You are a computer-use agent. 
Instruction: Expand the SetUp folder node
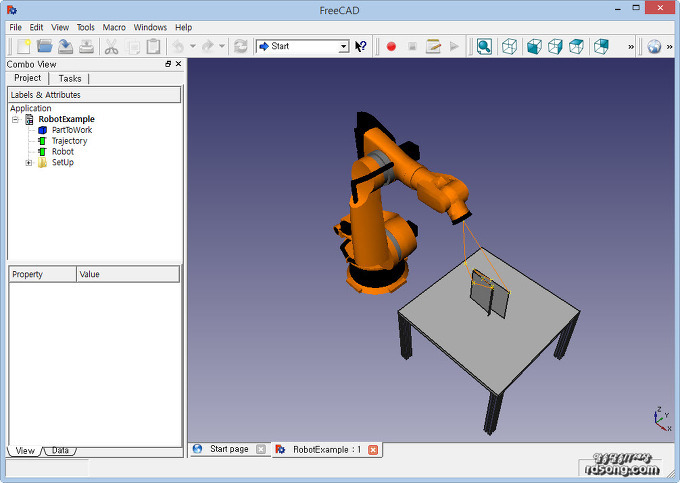(29, 163)
